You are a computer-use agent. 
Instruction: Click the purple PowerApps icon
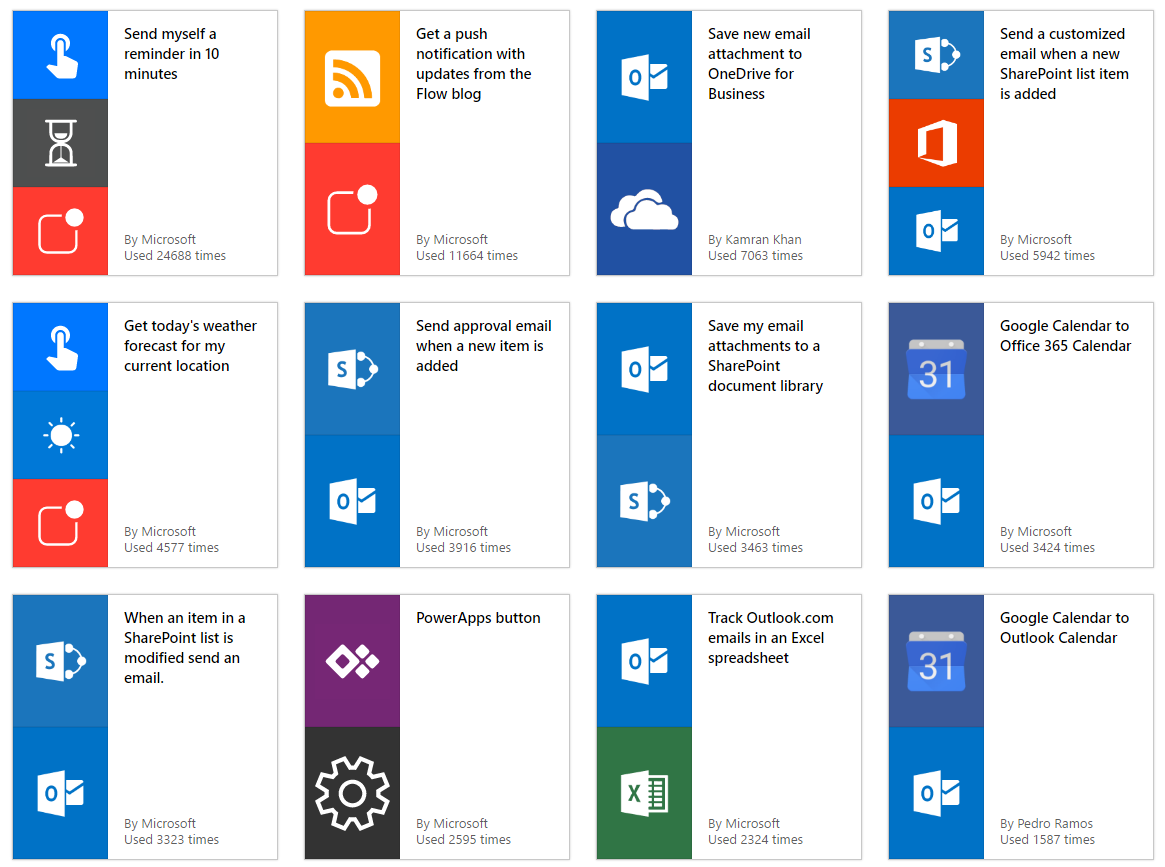pos(352,661)
